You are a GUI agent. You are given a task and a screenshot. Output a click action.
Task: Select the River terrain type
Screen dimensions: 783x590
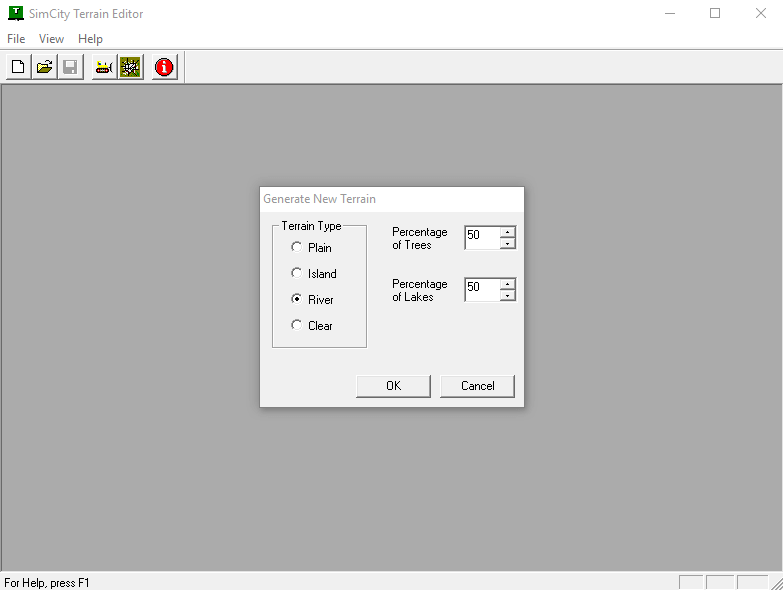(312, 299)
